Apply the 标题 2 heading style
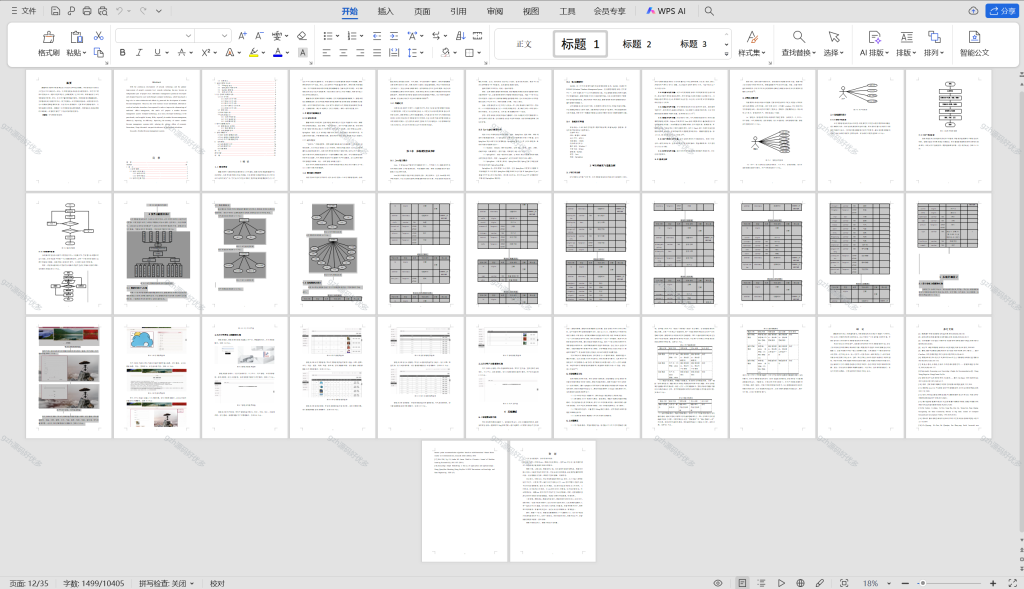Viewport: 1024px width, 589px height. 637,44
